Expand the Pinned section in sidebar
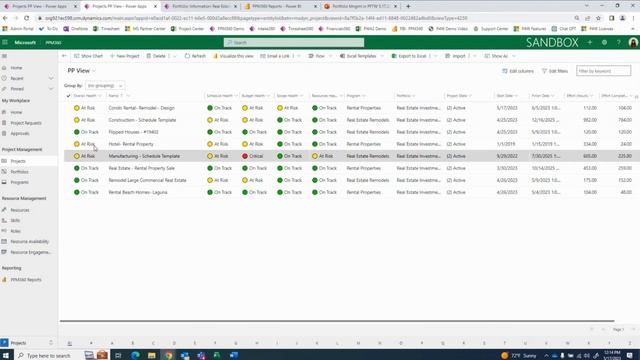Viewport: 640px width, 360px height. tap(51, 89)
